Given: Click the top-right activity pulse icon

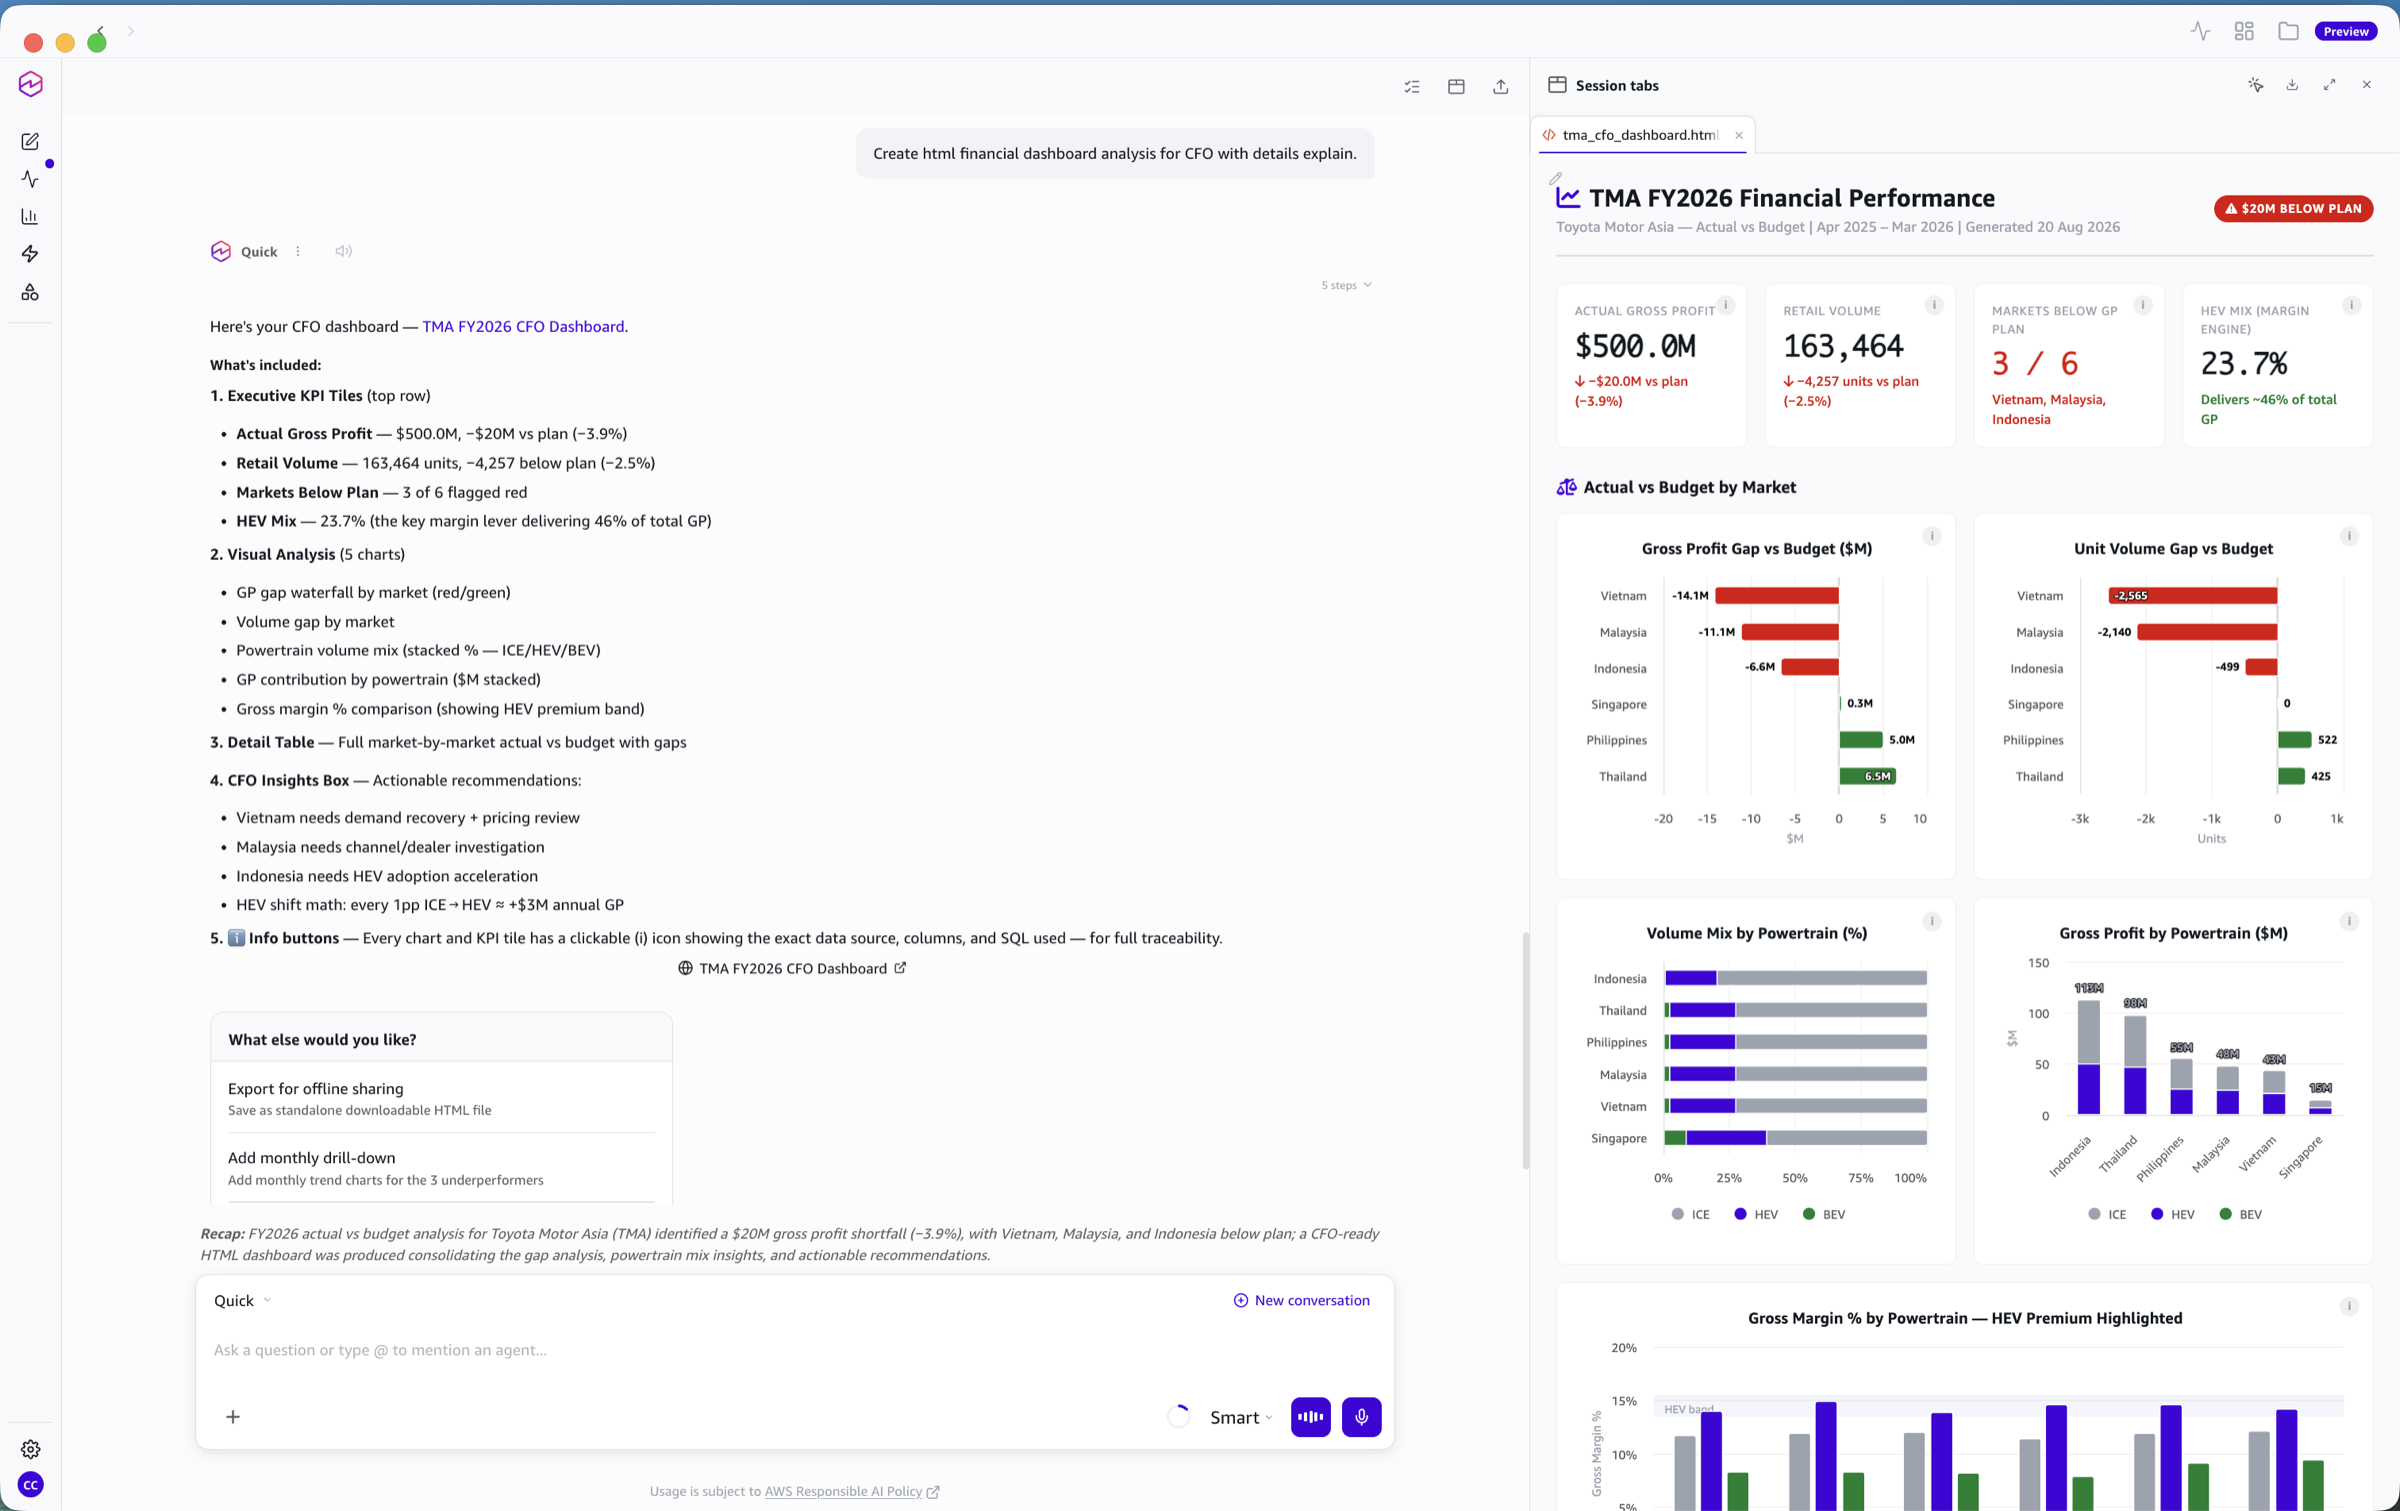Looking at the screenshot, I should pyautogui.click(x=2200, y=31).
